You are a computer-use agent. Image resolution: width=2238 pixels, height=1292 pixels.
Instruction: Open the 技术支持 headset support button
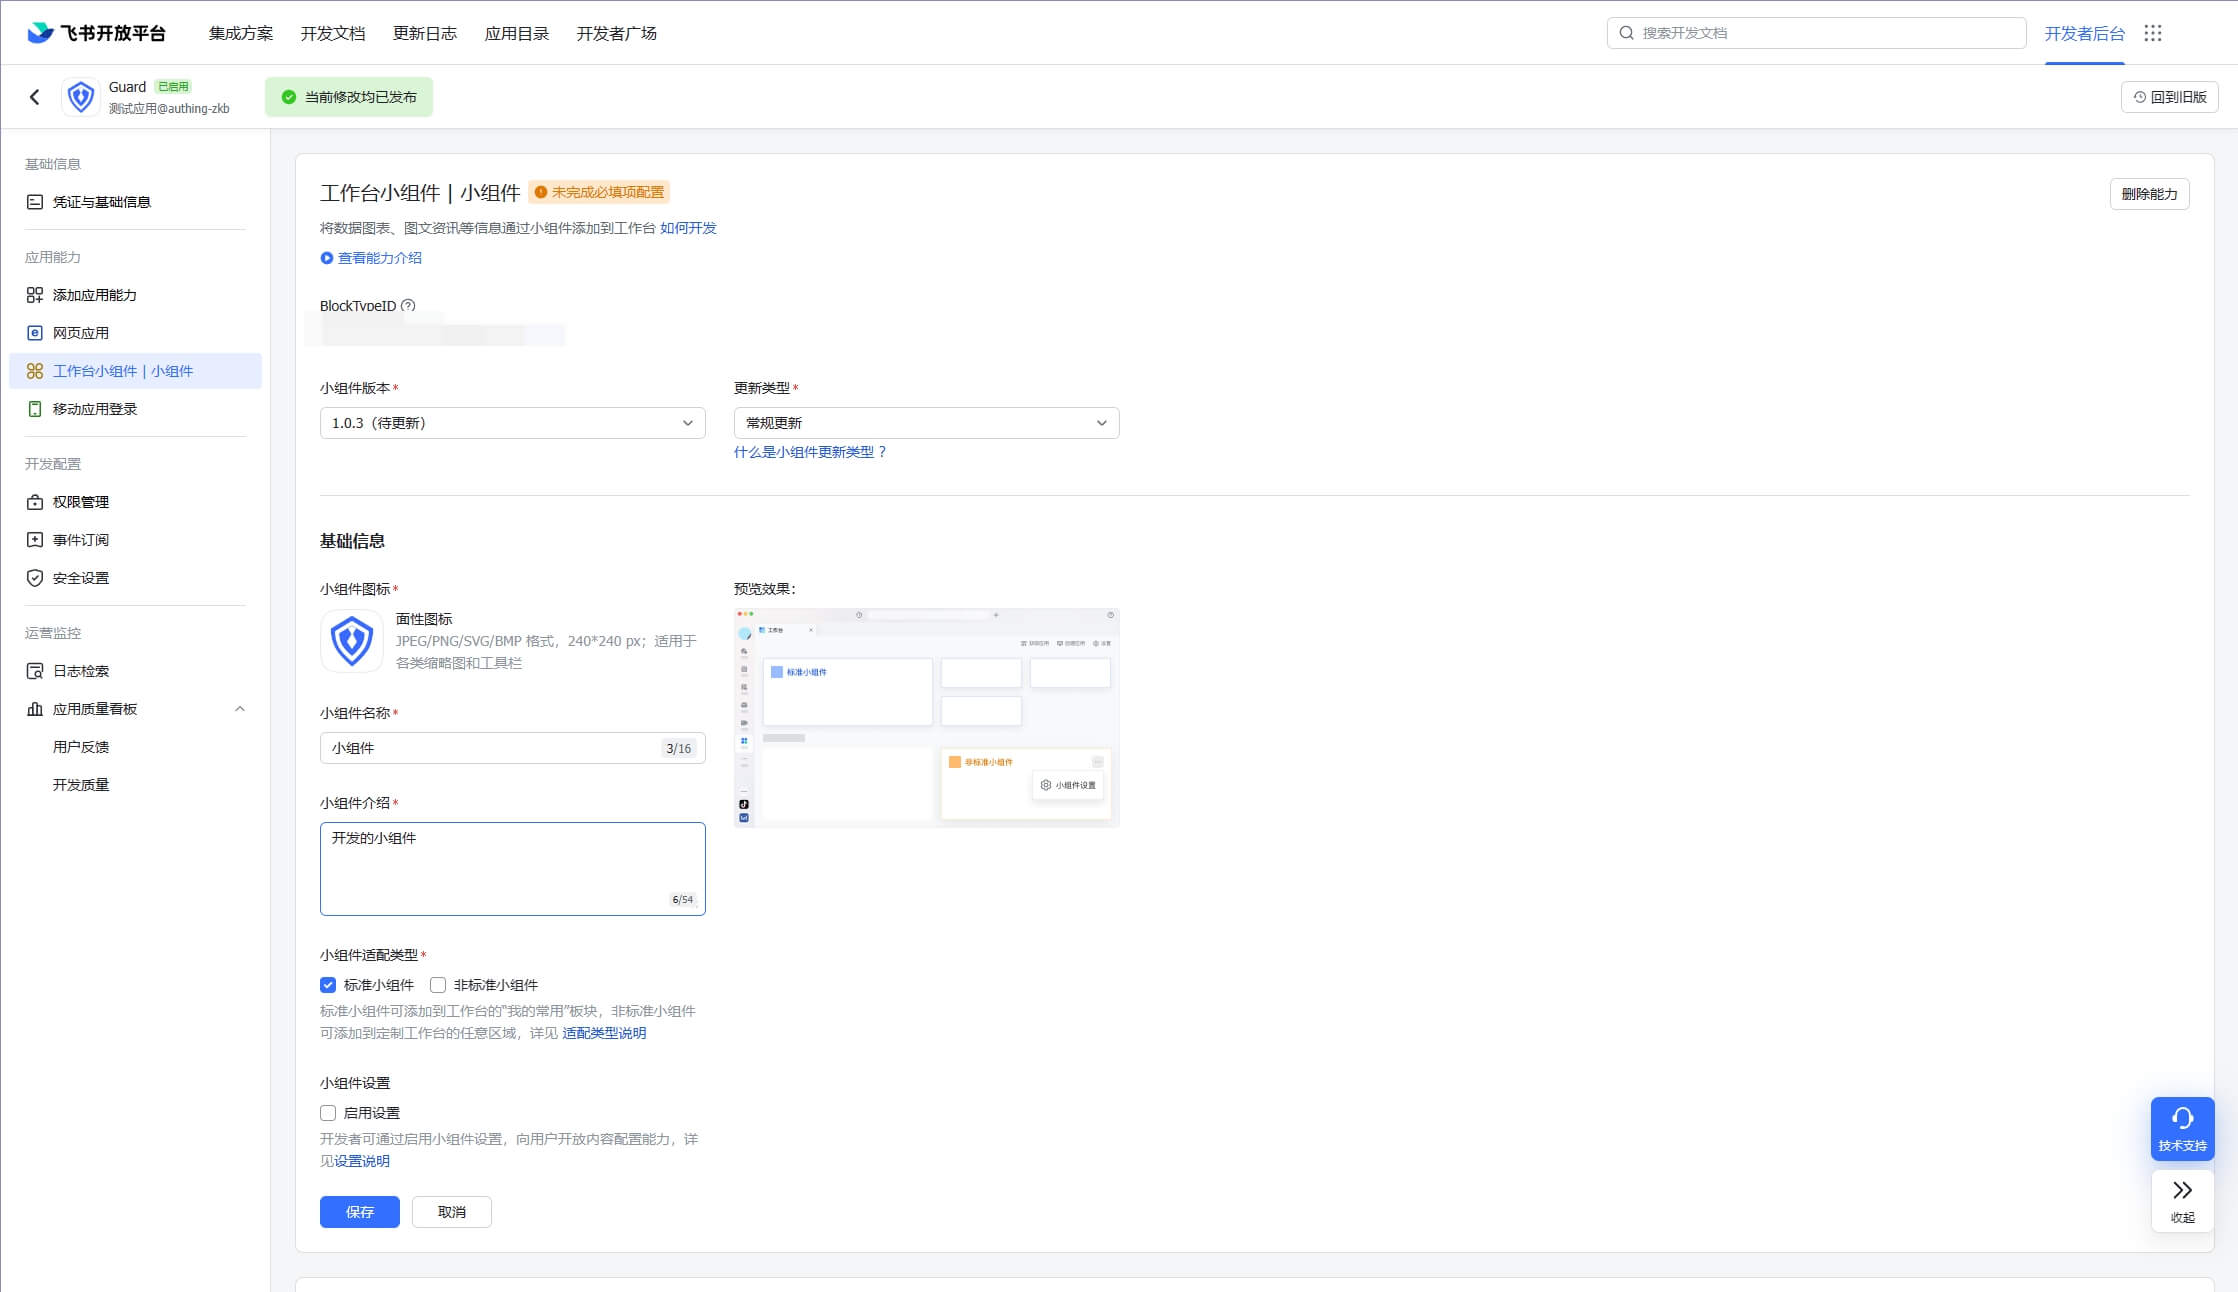tap(2182, 1128)
